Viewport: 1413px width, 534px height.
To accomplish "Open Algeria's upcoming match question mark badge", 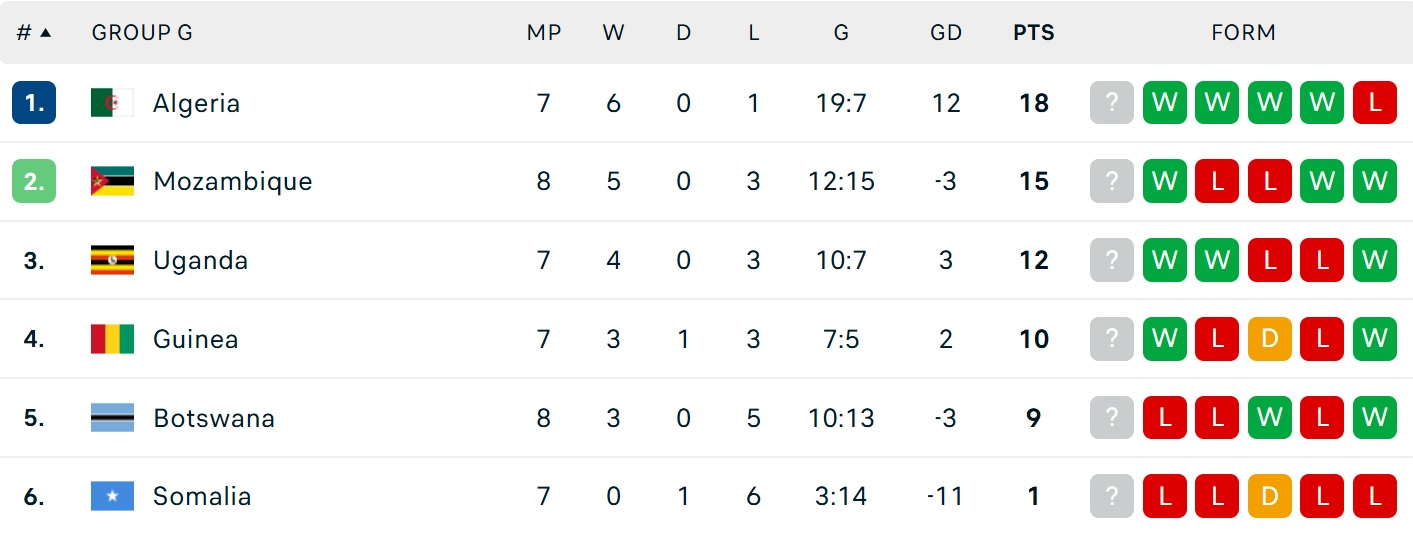I will (x=1112, y=103).
